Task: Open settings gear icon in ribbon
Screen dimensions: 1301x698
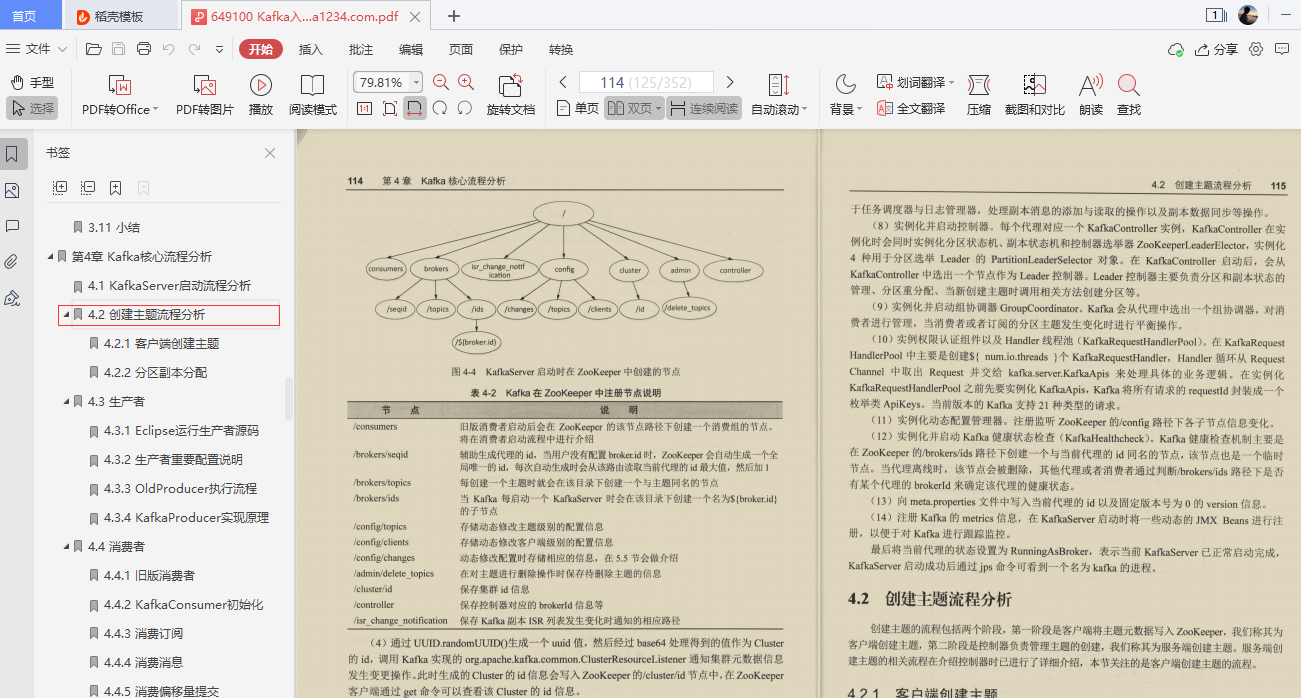Action: (1256, 49)
